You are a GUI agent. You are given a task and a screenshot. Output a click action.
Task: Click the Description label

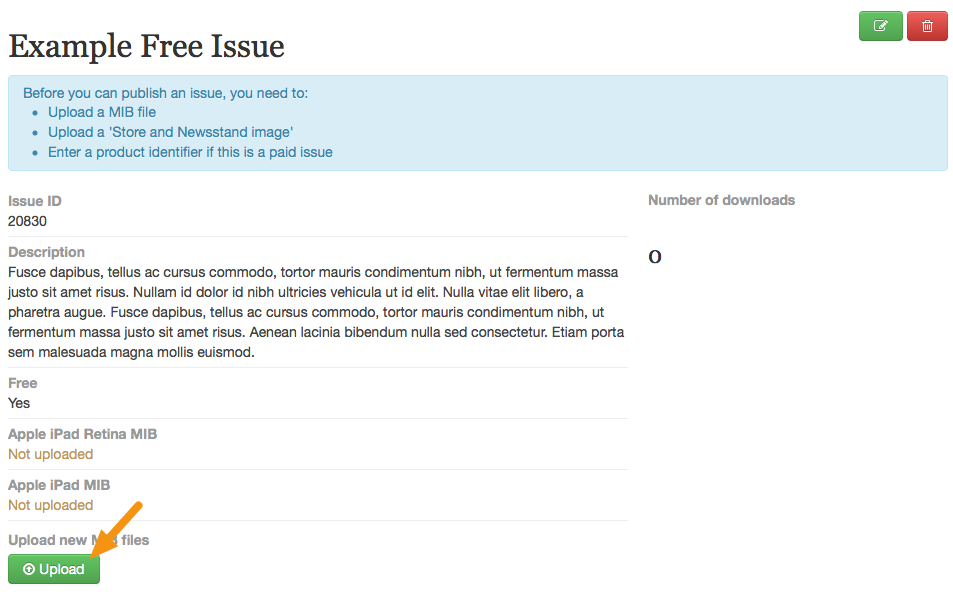[x=46, y=252]
